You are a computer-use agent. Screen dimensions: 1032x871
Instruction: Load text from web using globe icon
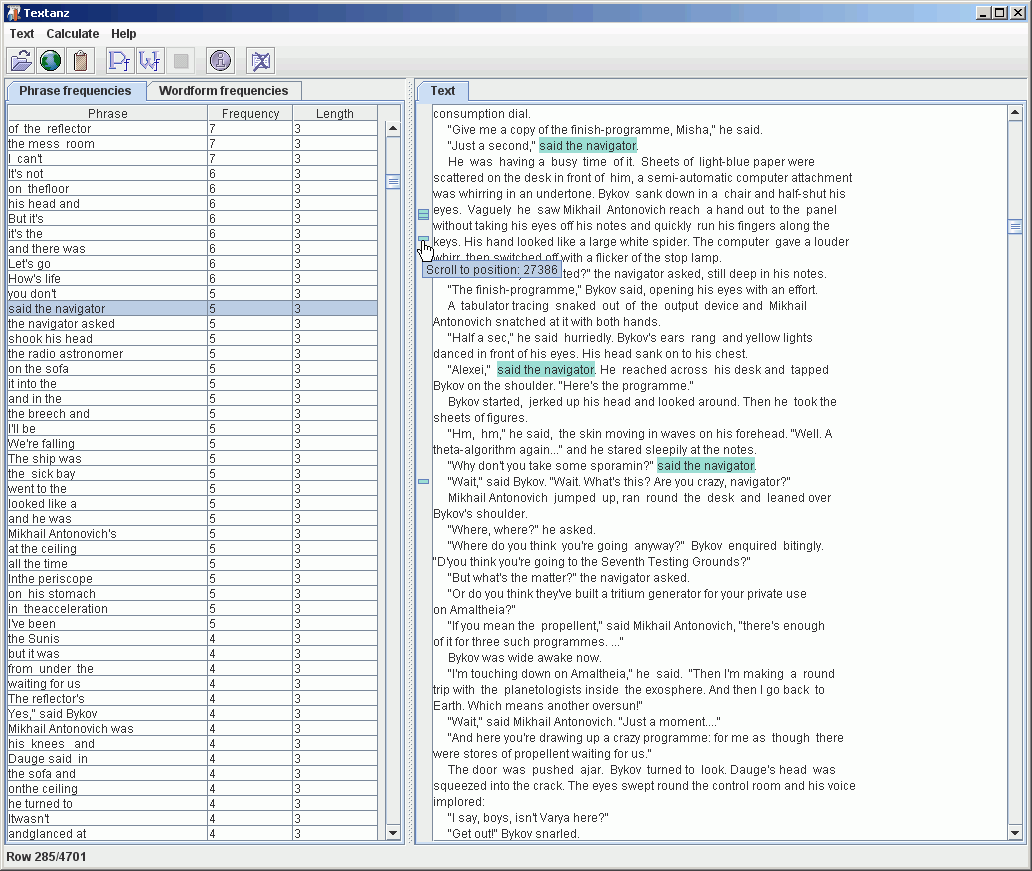51,61
